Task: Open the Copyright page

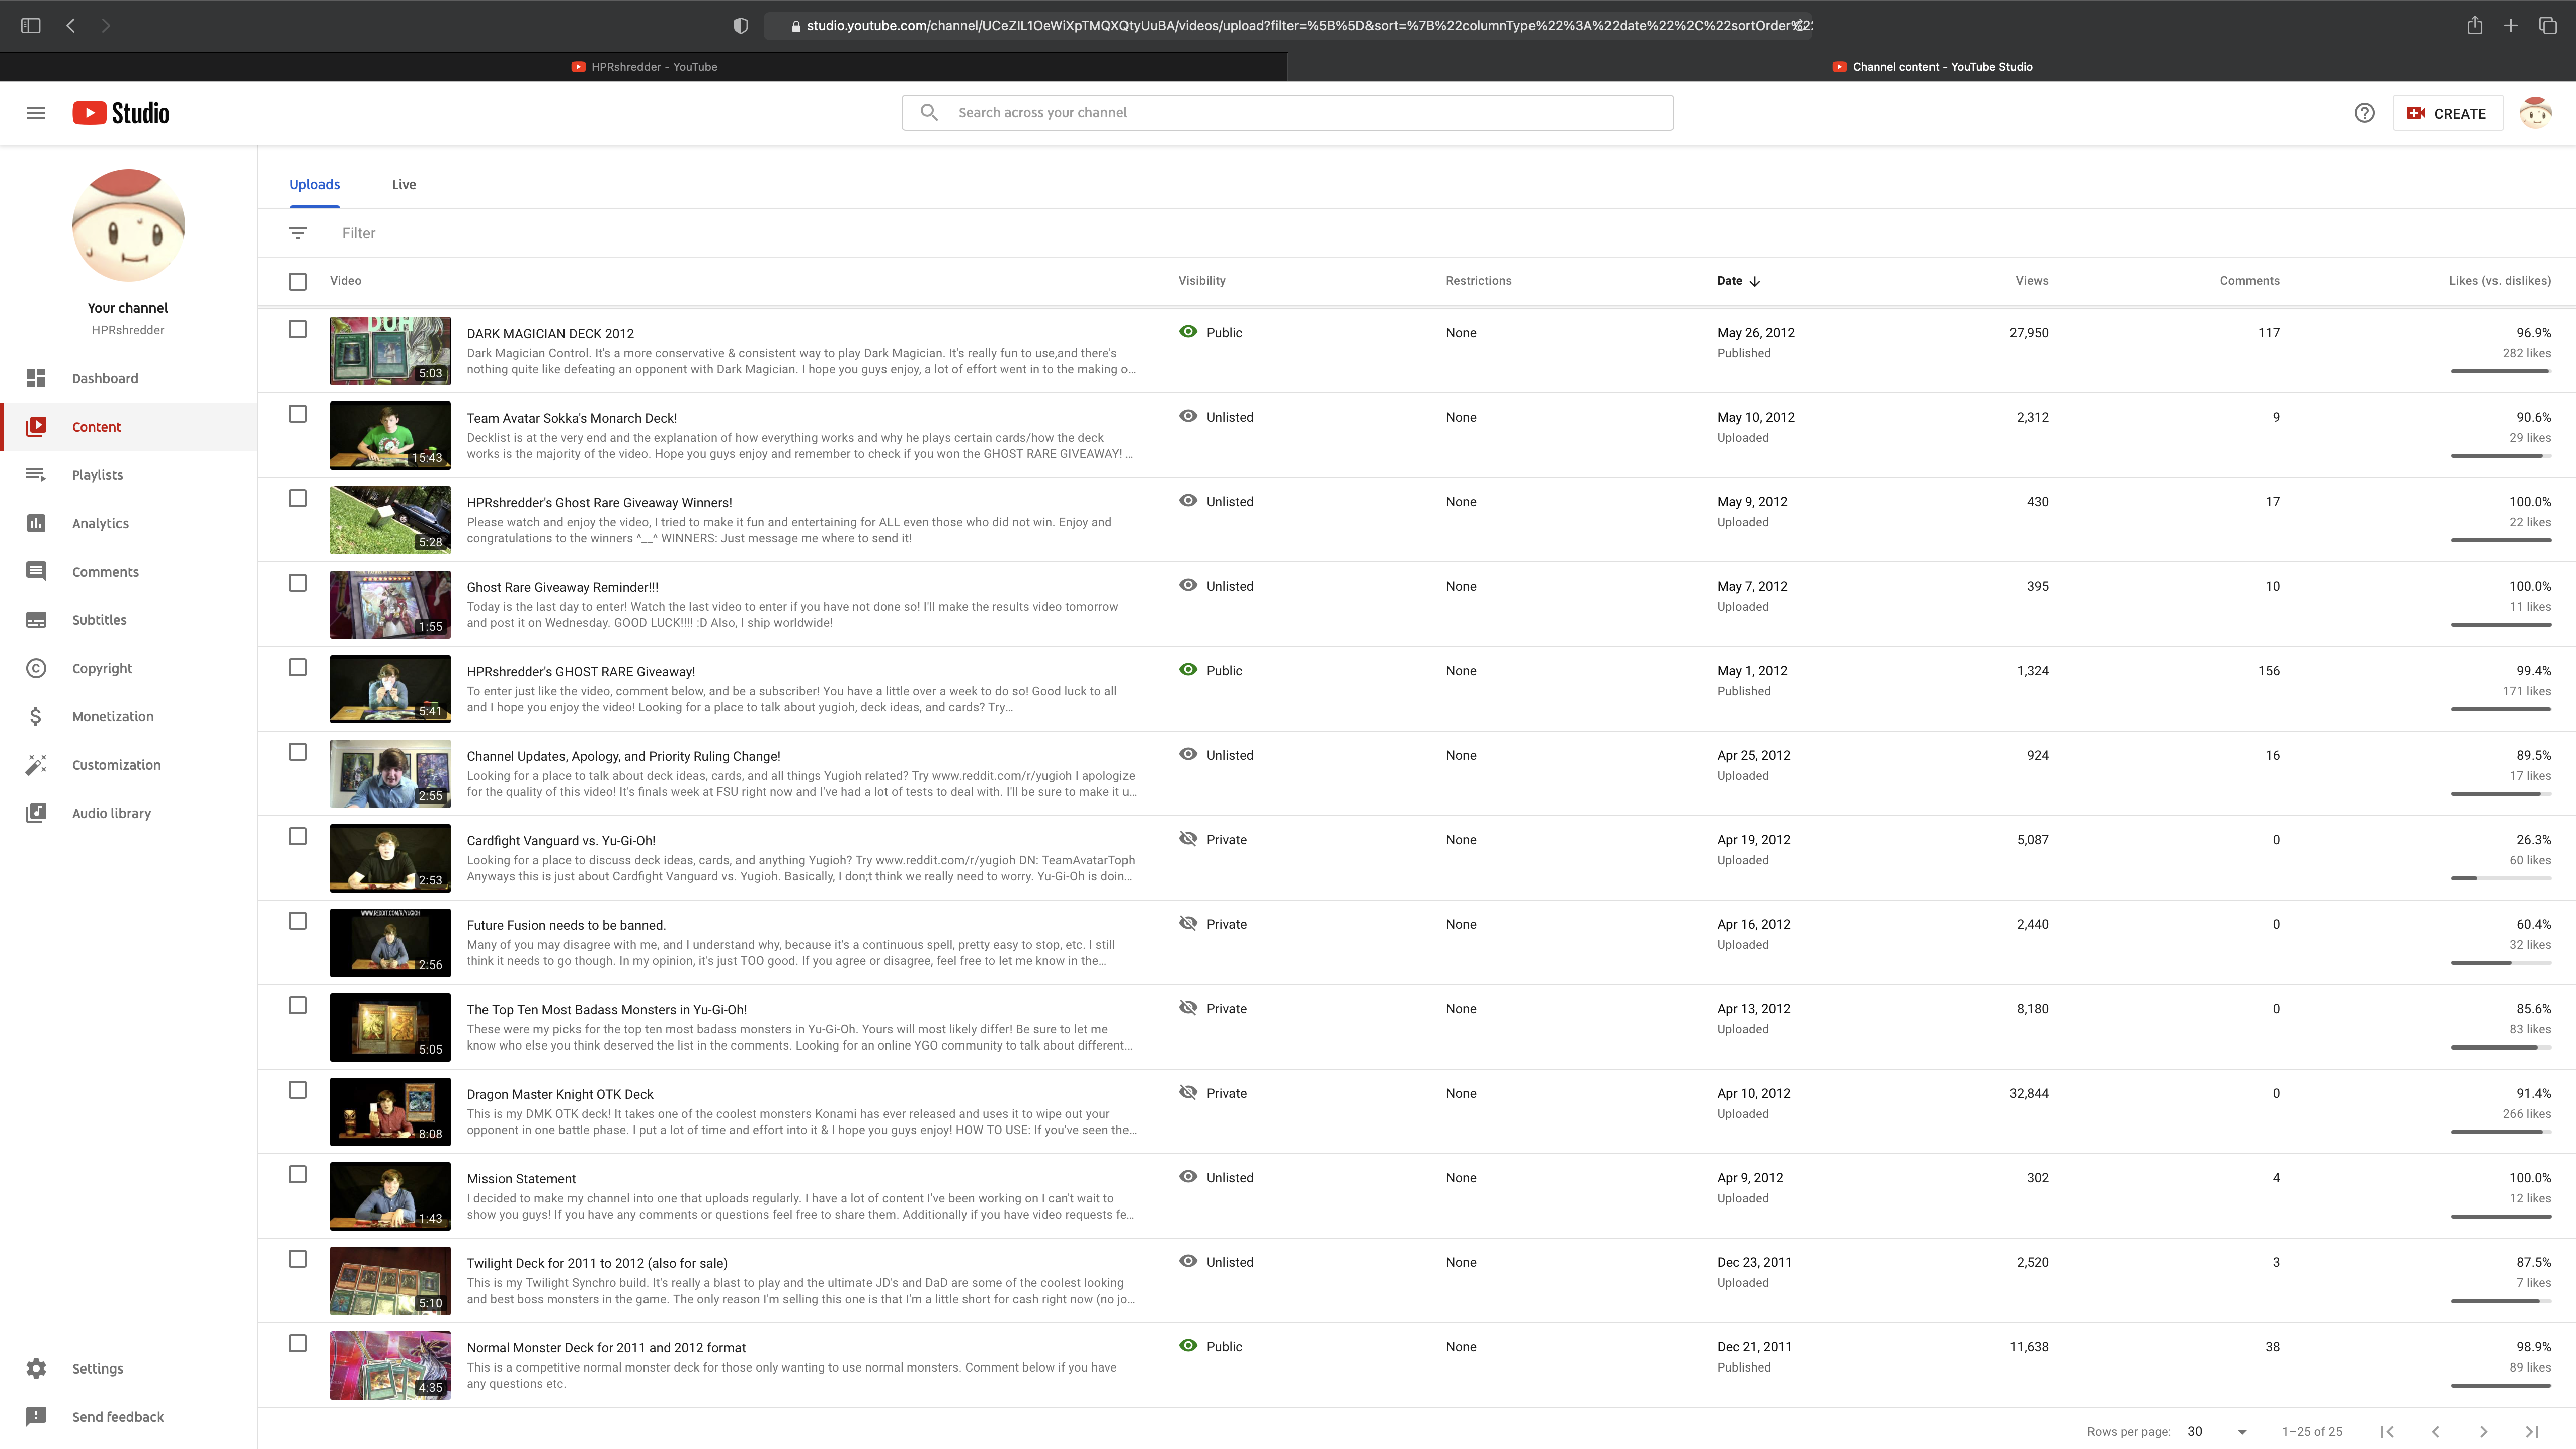Action: 101,668
